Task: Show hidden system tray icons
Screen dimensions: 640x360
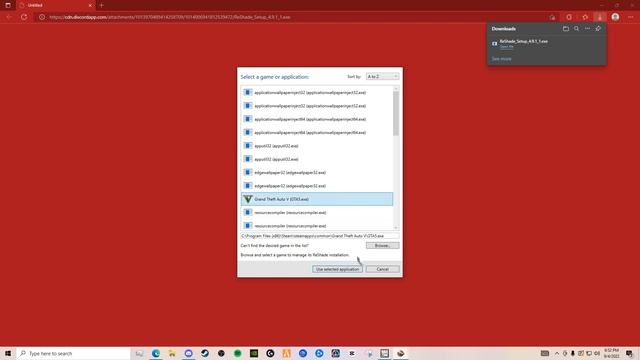Action: tap(557, 353)
